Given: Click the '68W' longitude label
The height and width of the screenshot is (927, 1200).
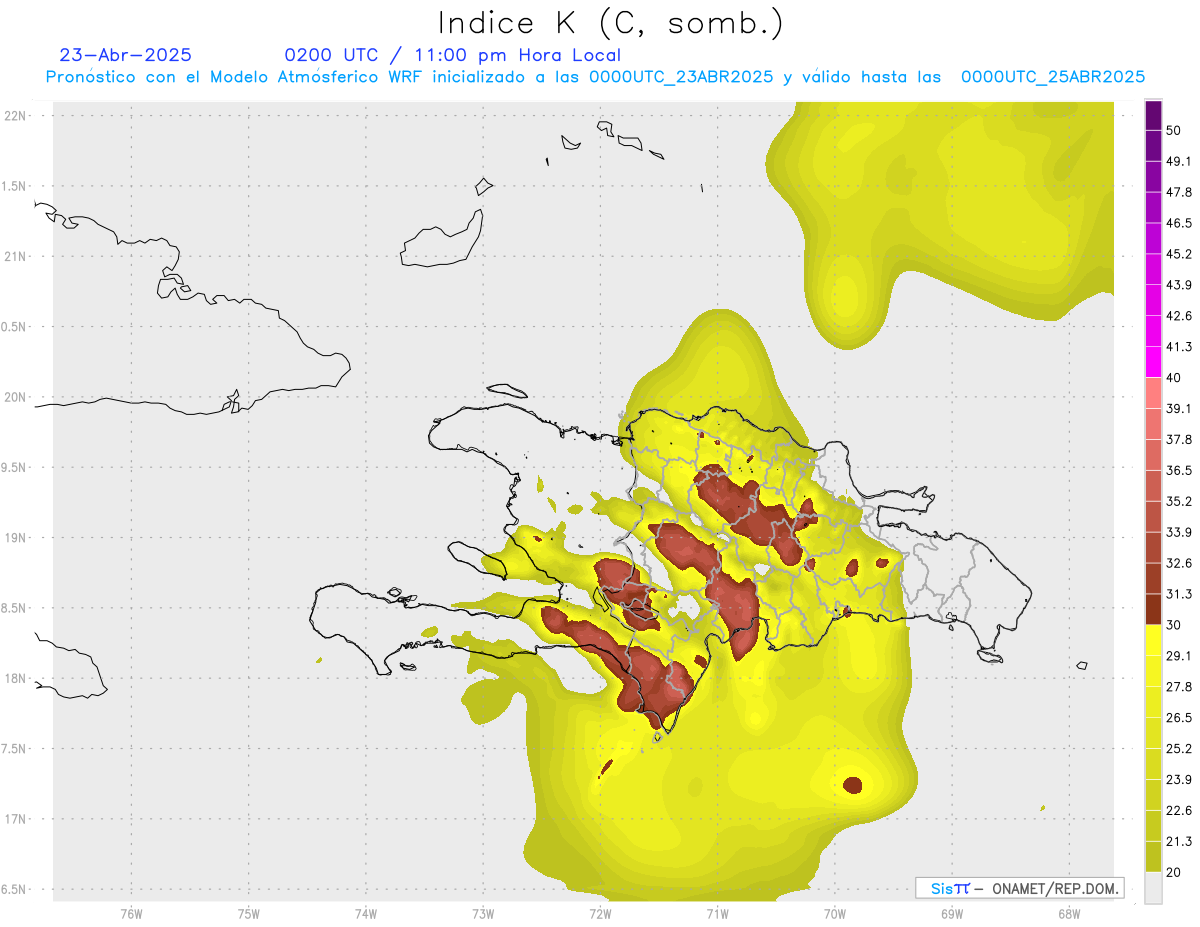Looking at the screenshot, I should [x=1069, y=914].
